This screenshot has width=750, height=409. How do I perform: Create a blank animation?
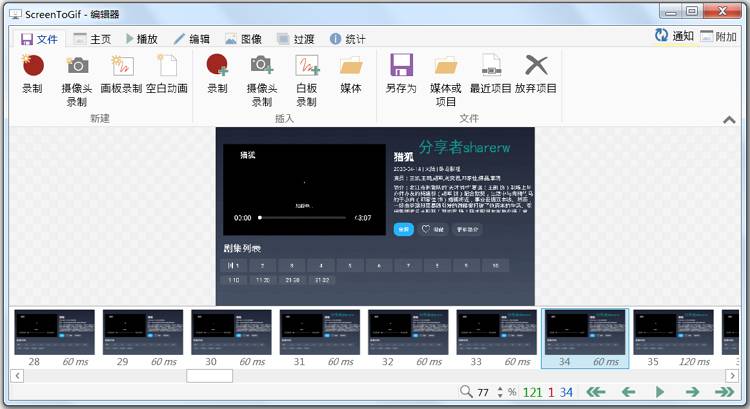pyautogui.click(x=166, y=67)
